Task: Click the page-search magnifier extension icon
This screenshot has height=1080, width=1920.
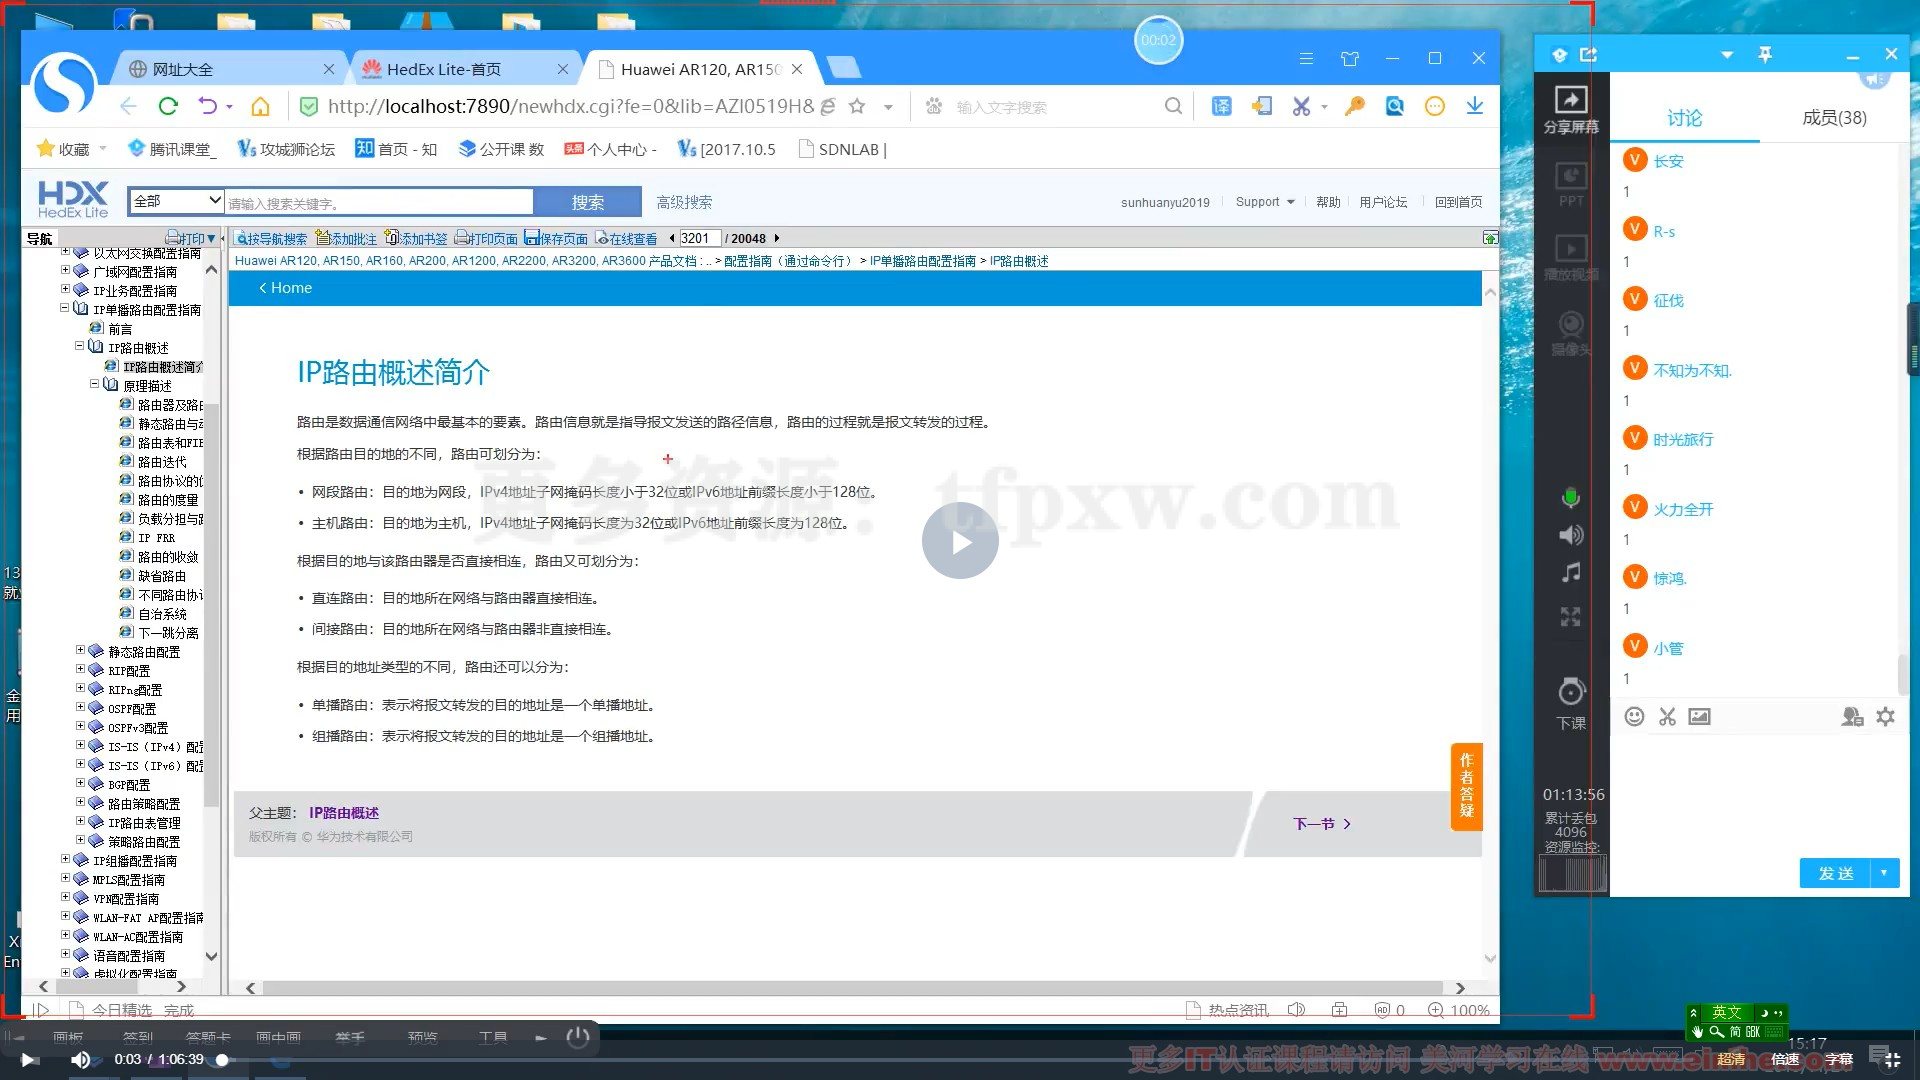Action: (1394, 106)
